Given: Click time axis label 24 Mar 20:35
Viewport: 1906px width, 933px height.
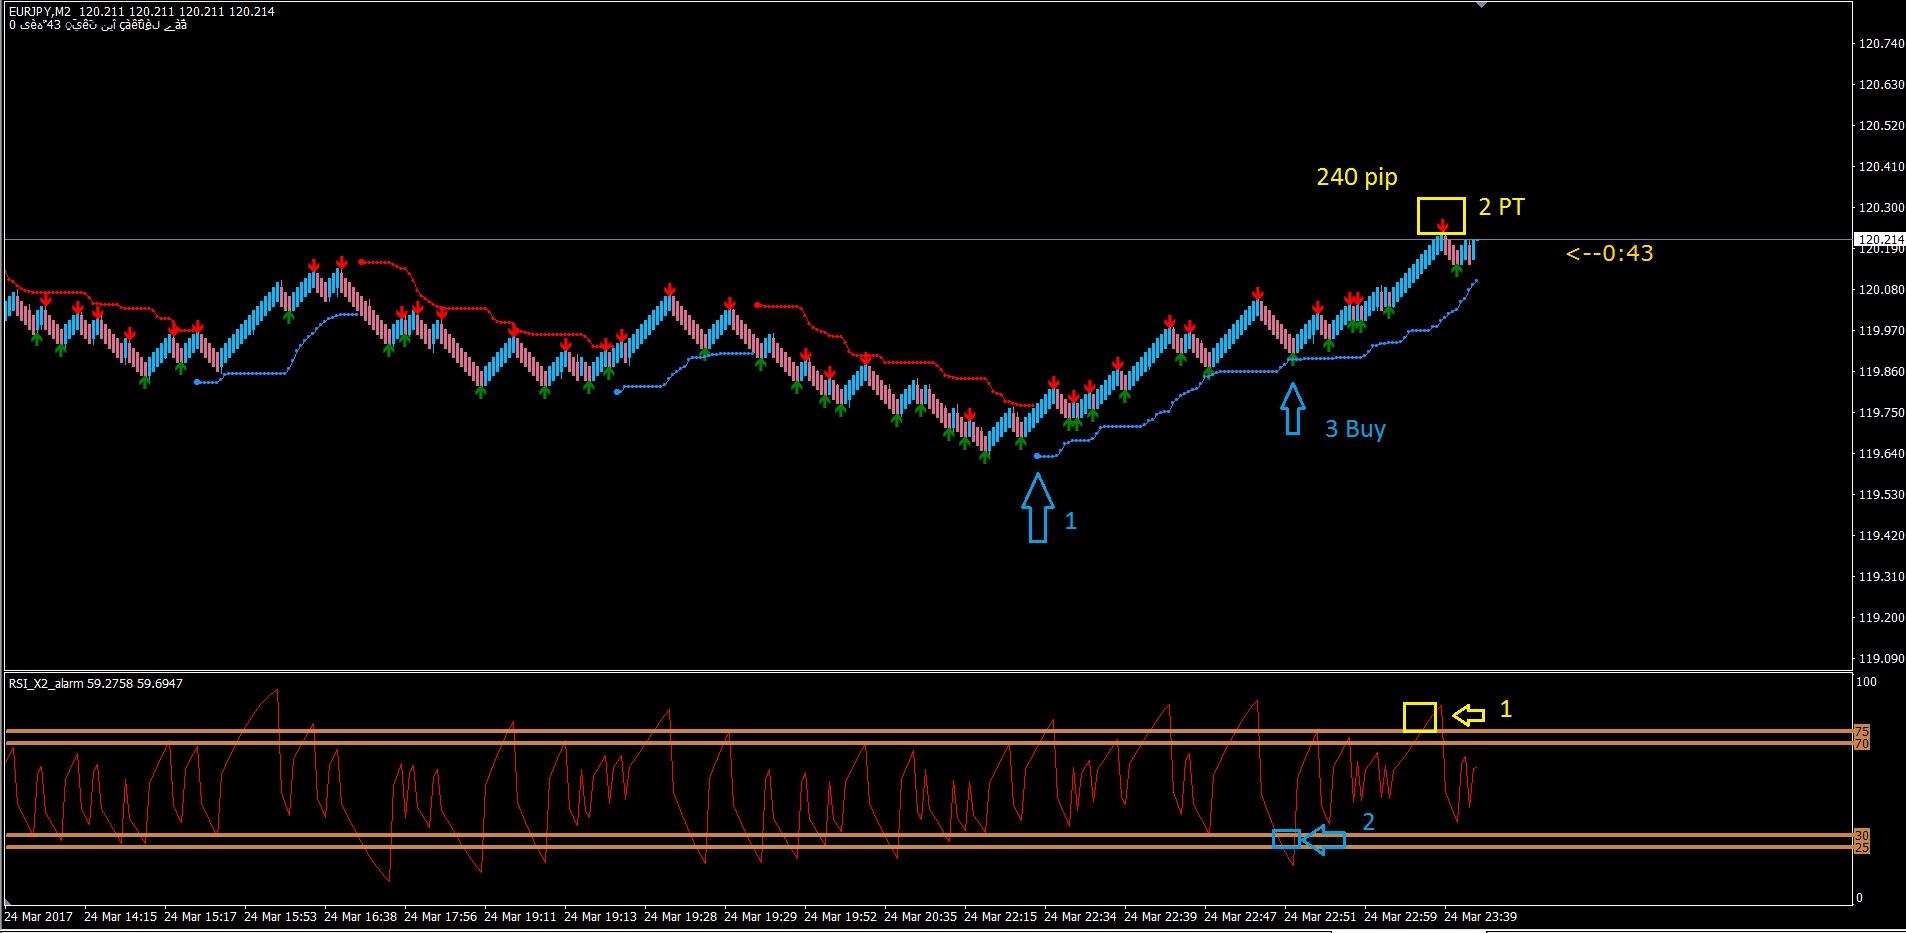Looking at the screenshot, I should coord(920,917).
